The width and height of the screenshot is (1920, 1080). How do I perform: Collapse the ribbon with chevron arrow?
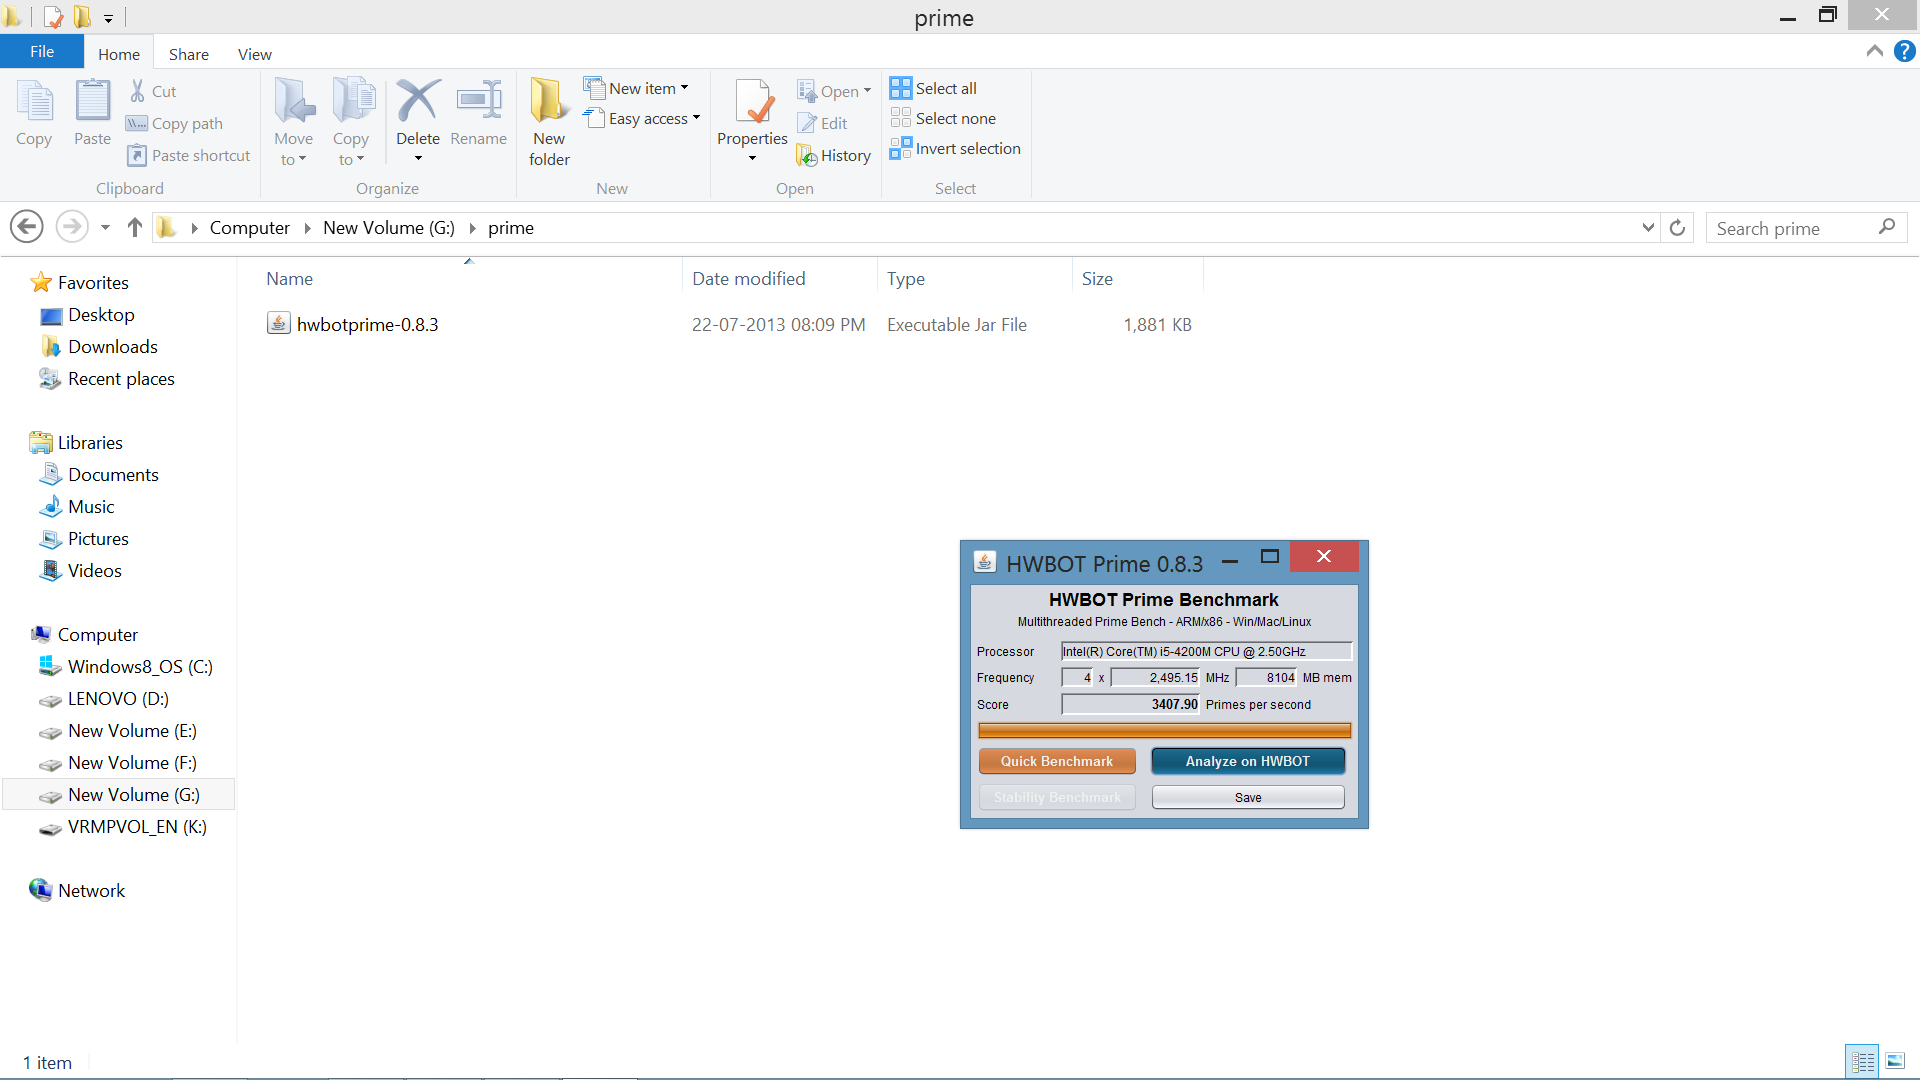coord(1875,51)
